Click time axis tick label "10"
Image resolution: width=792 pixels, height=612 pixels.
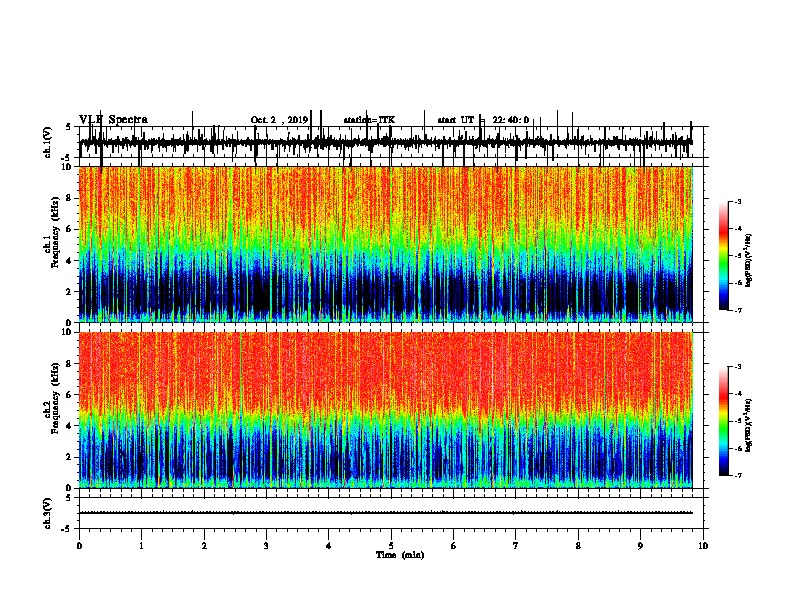click(703, 546)
